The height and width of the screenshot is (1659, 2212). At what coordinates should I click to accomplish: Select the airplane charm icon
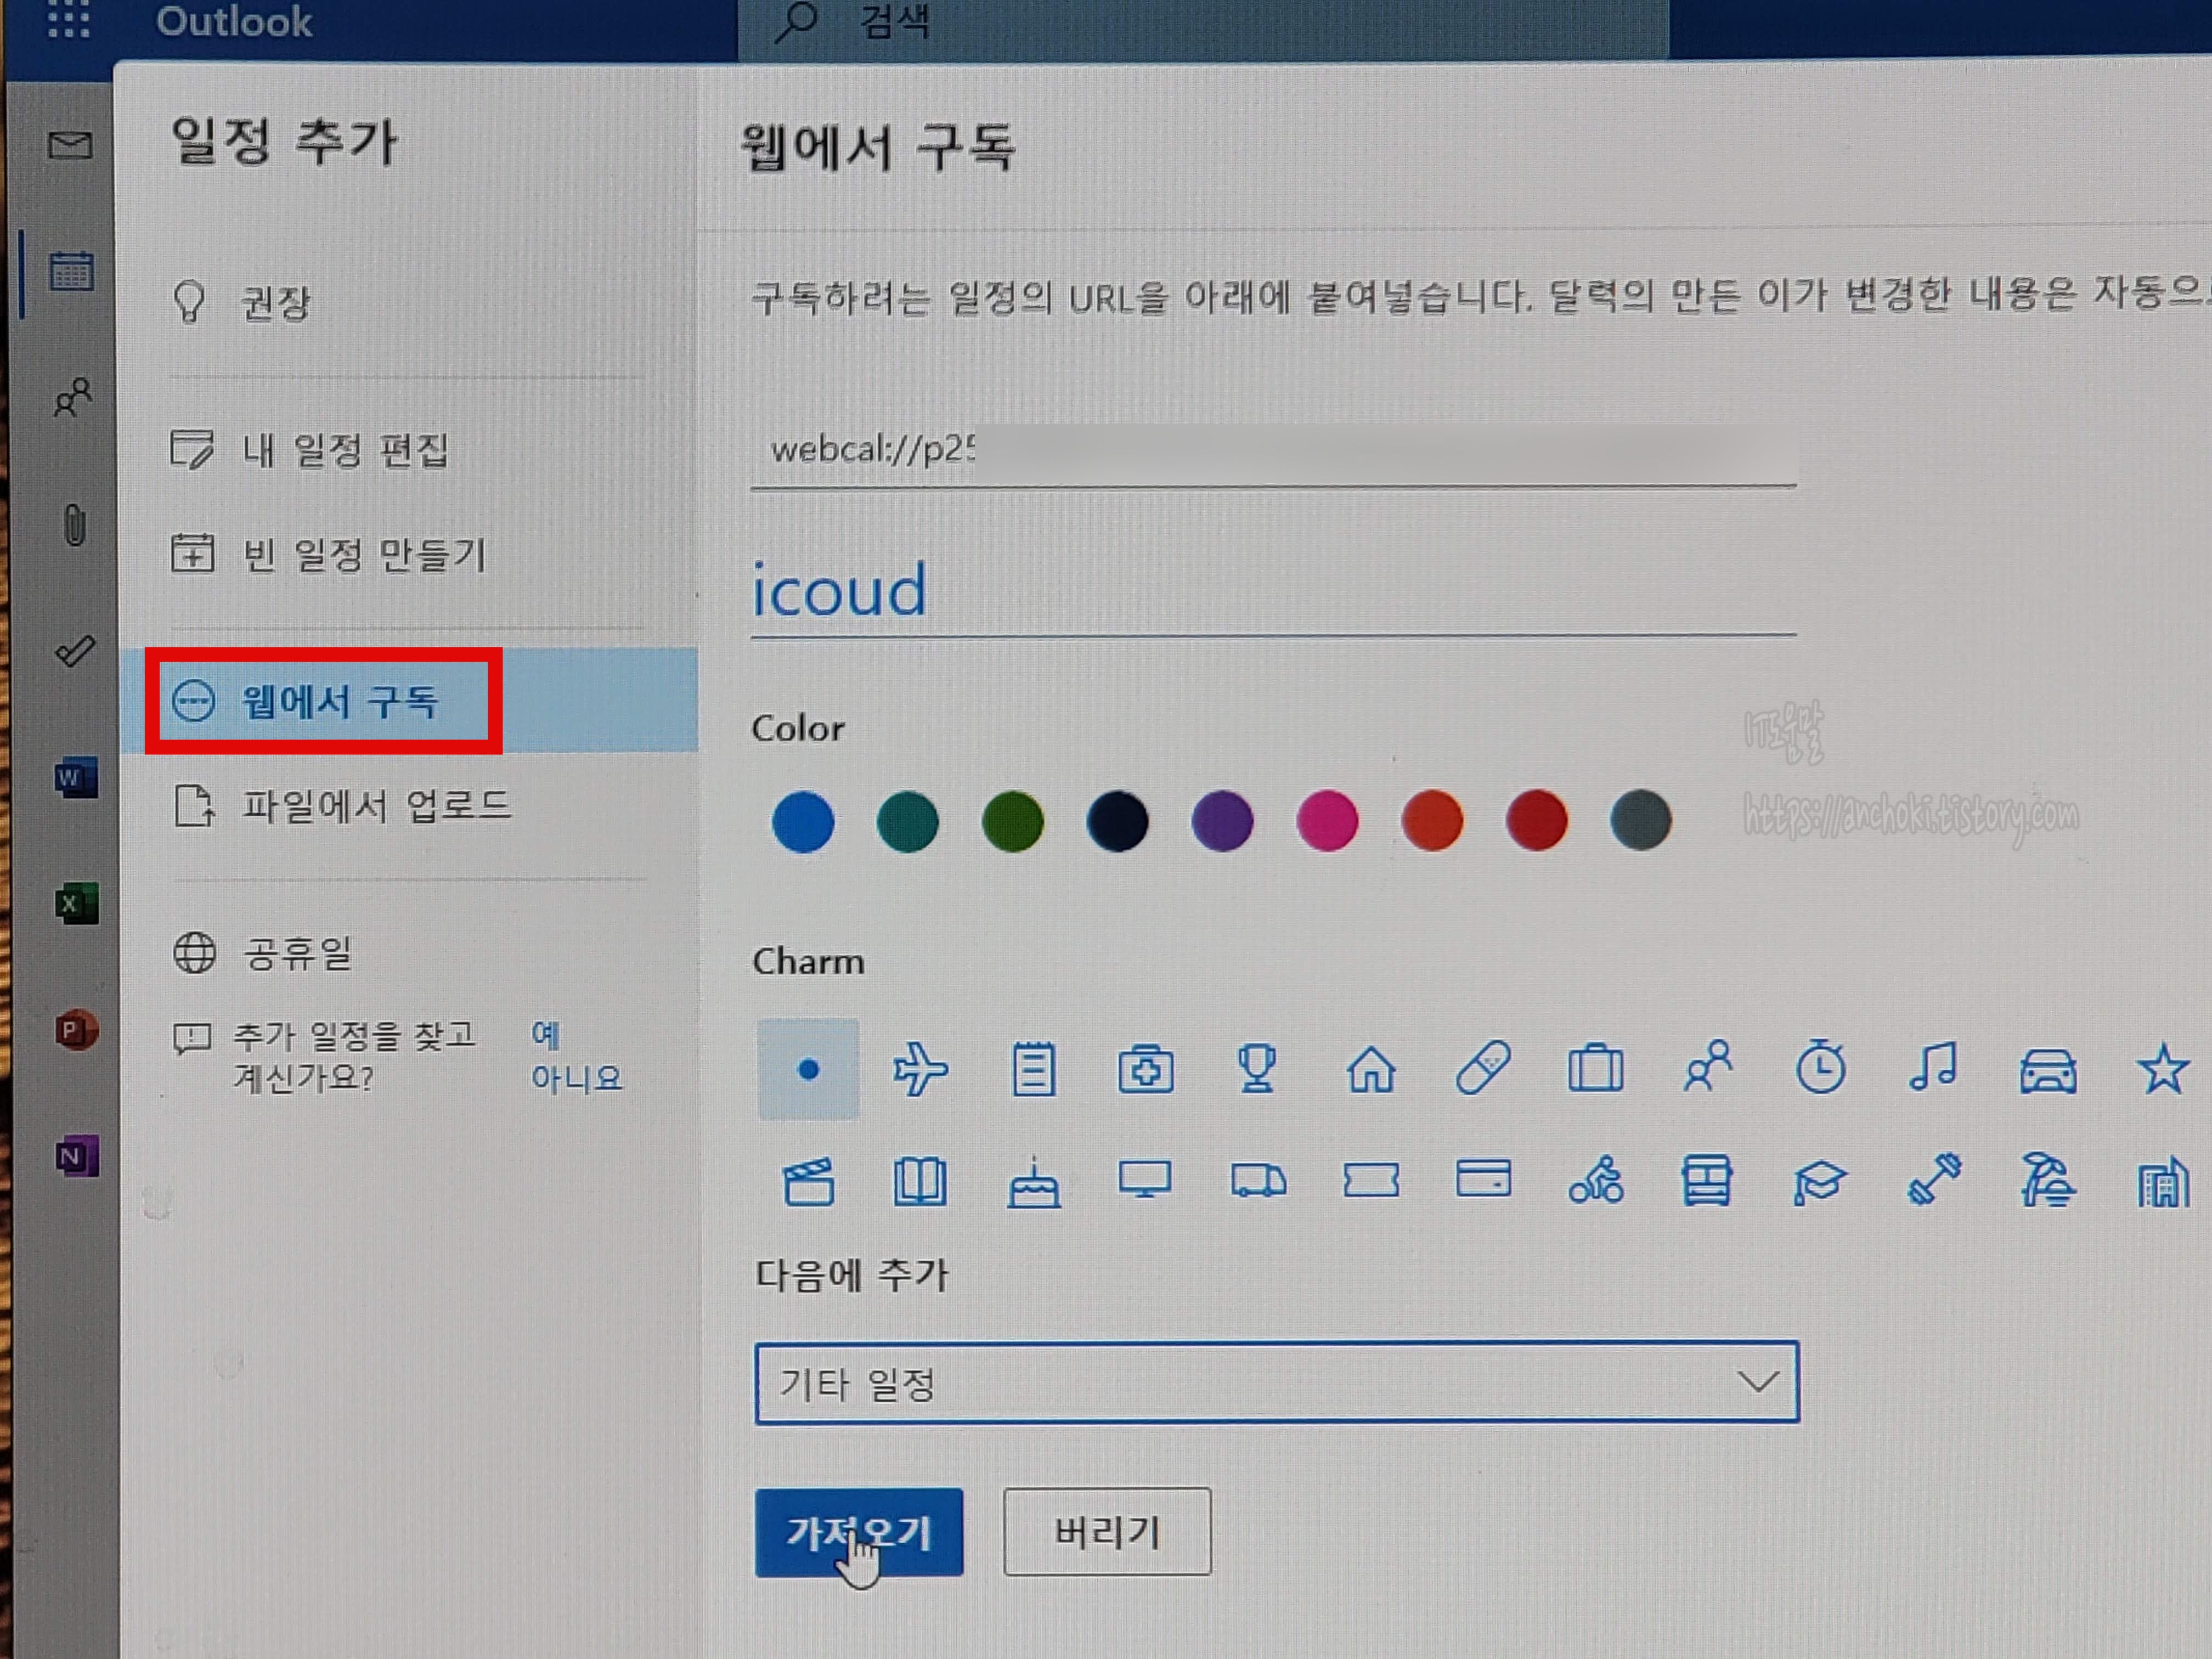919,1069
